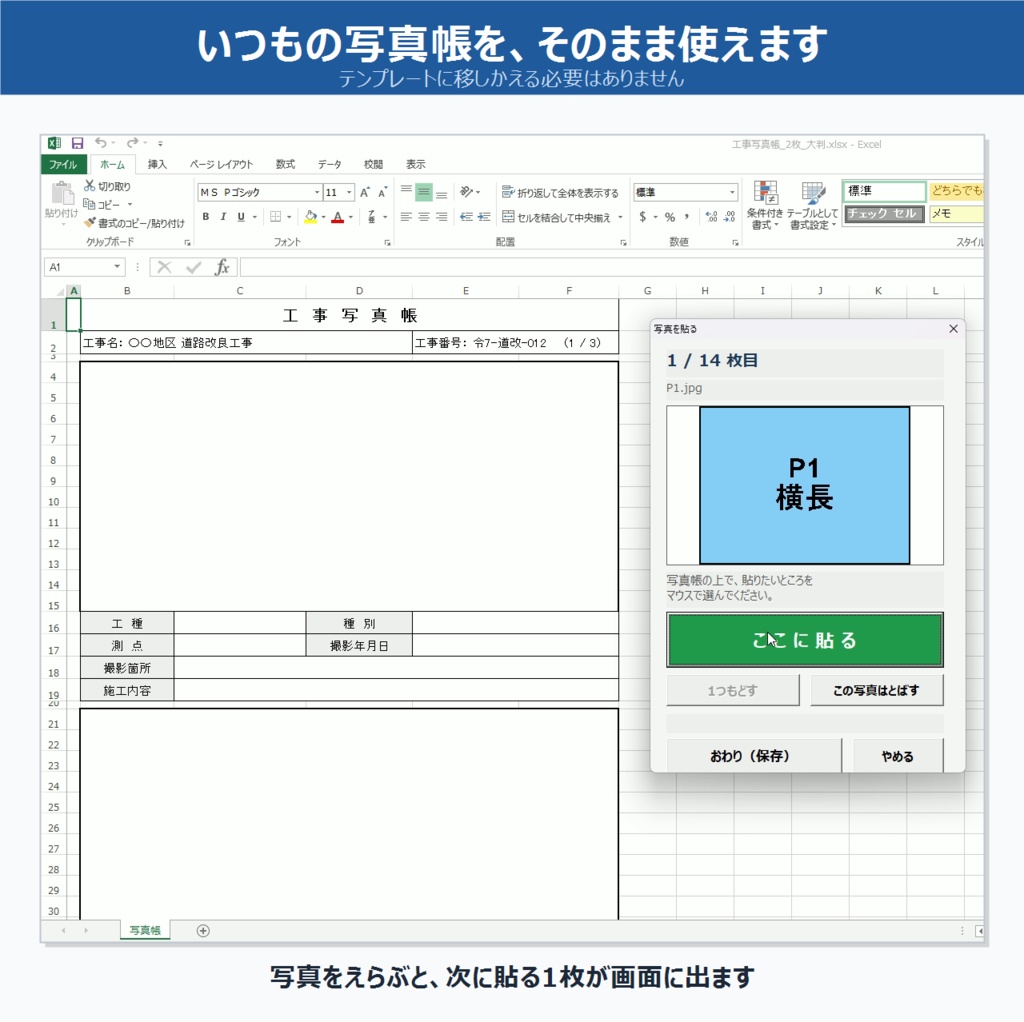Open the Name Box dropdown arrow
Image resolution: width=1024 pixels, height=1022 pixels.
pos(117,266)
